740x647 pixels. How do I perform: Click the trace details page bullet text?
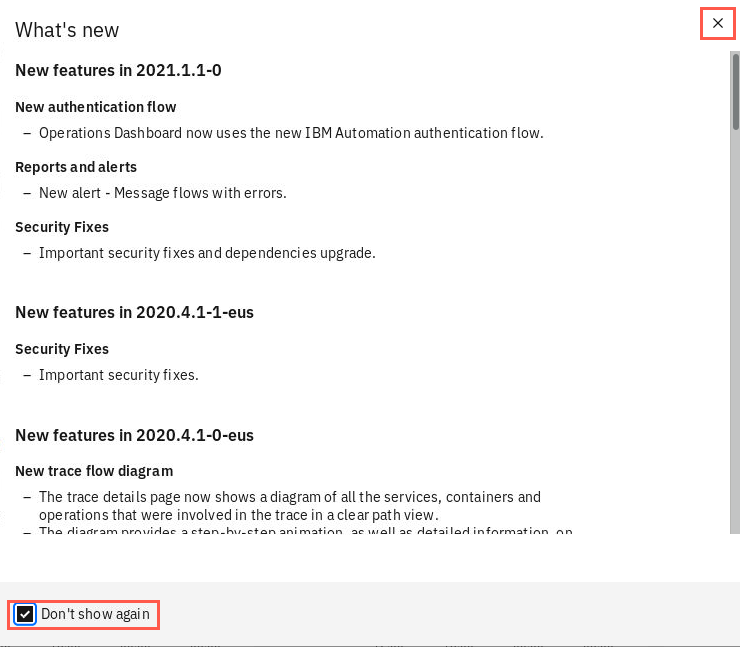pos(290,506)
